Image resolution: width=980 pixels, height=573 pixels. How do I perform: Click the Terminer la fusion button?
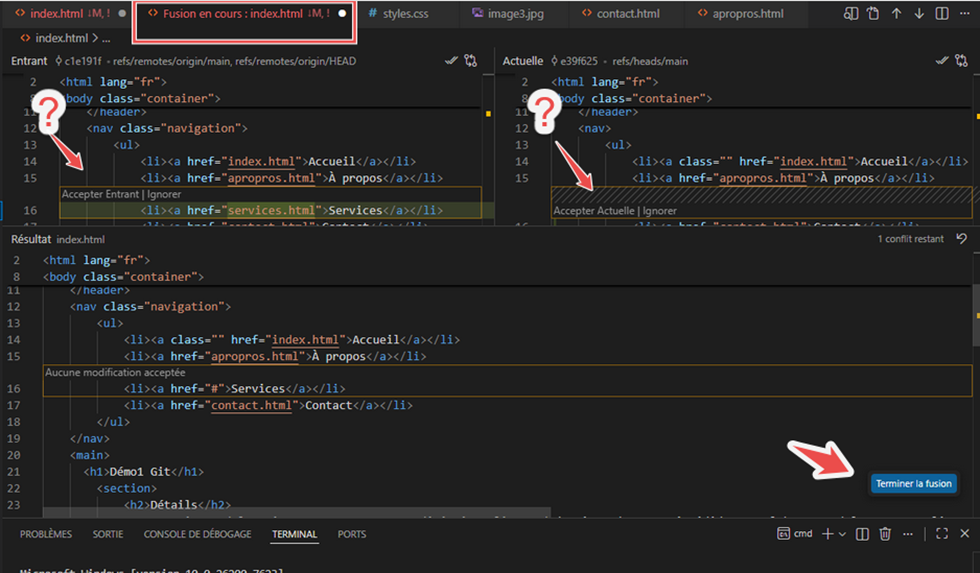pyautogui.click(x=913, y=484)
